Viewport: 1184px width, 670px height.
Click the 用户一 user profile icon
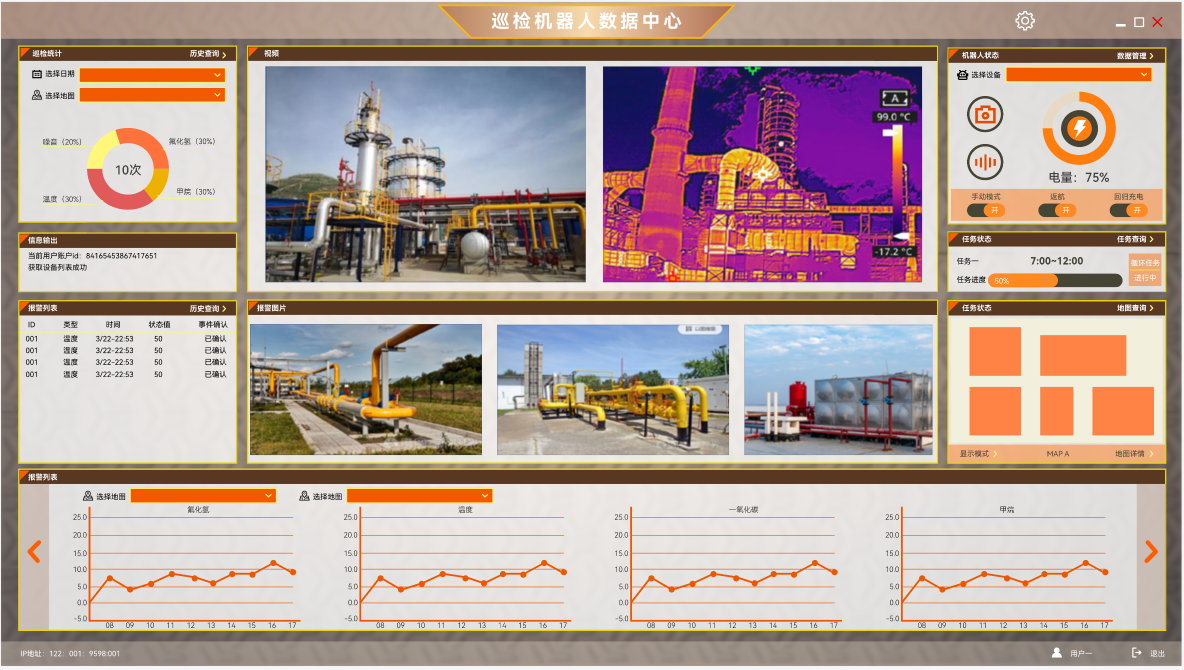[x=1057, y=653]
